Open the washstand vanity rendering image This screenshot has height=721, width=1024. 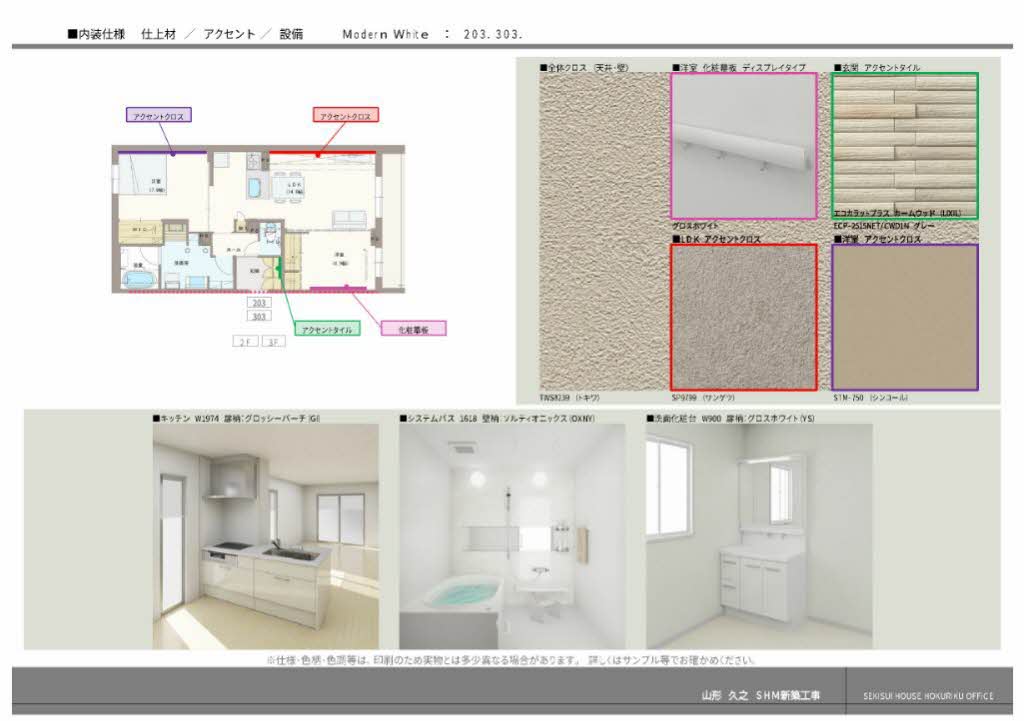[x=758, y=536]
